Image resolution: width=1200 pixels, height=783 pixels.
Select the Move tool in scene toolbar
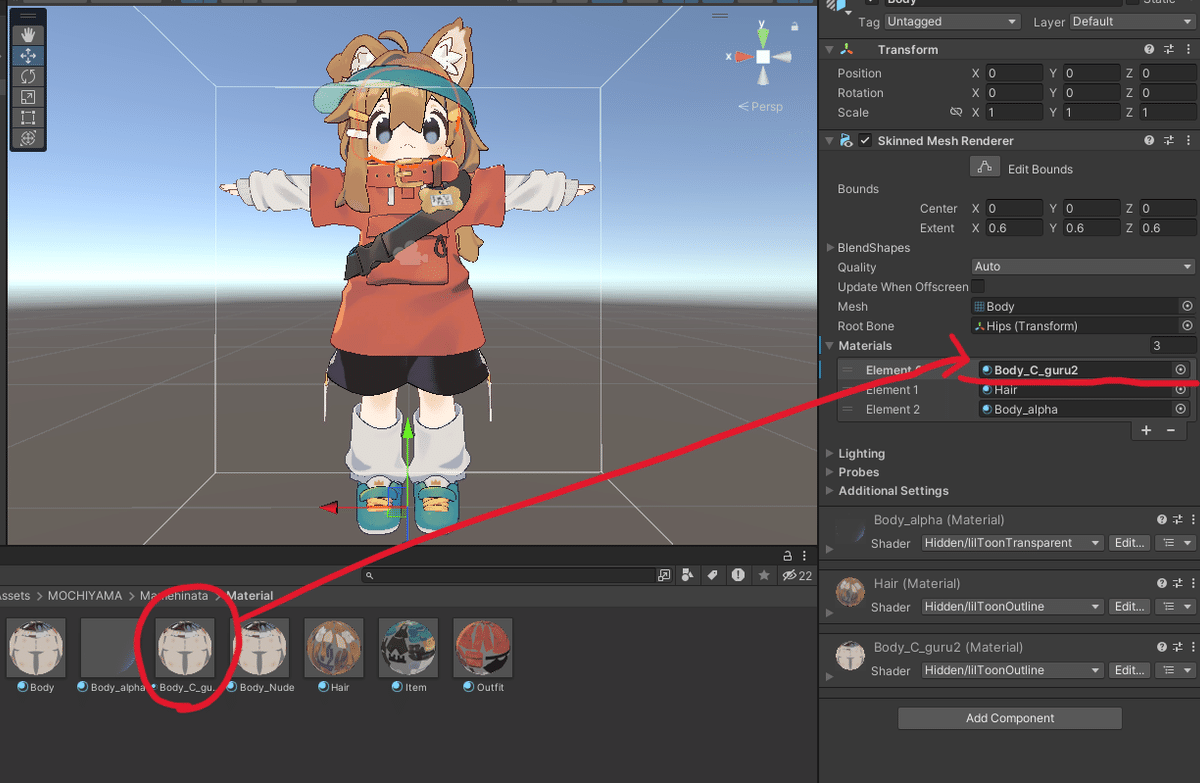28,56
